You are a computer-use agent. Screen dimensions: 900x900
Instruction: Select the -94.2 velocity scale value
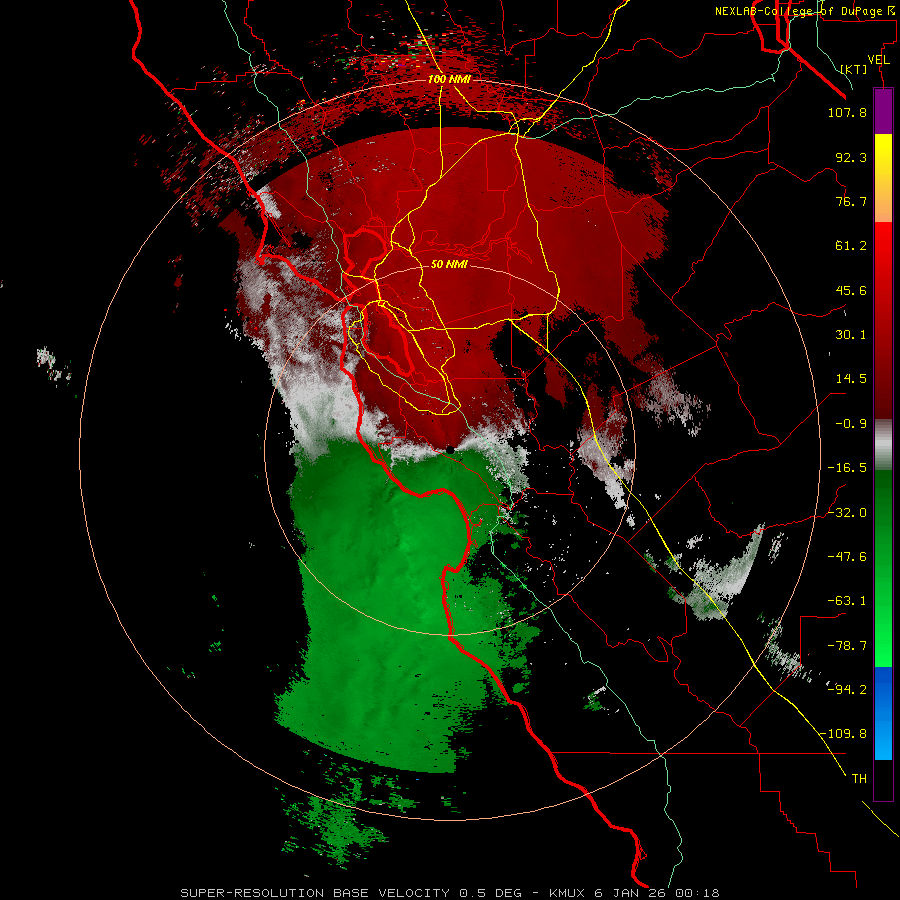click(x=847, y=689)
